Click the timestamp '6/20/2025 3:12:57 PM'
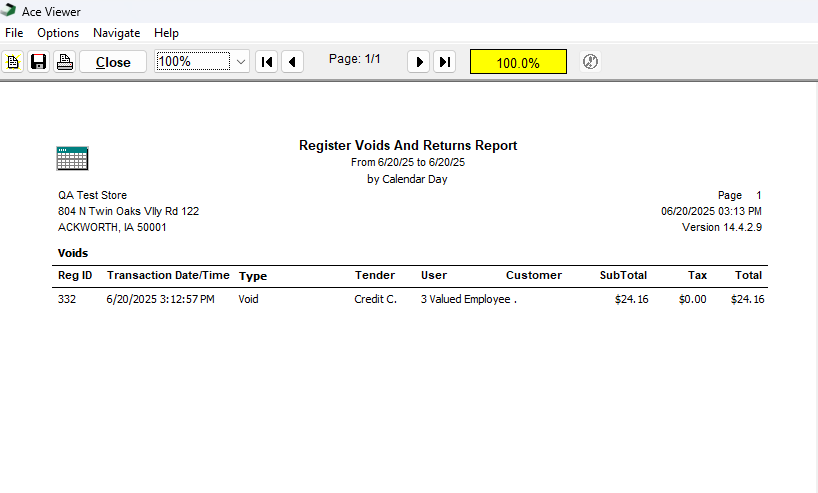Image resolution: width=818 pixels, height=493 pixels. pos(161,299)
